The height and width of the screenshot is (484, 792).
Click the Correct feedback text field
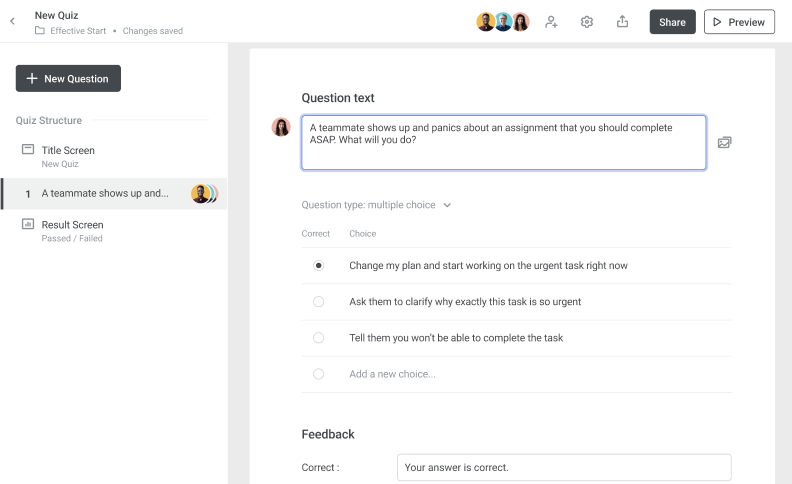click(x=563, y=467)
